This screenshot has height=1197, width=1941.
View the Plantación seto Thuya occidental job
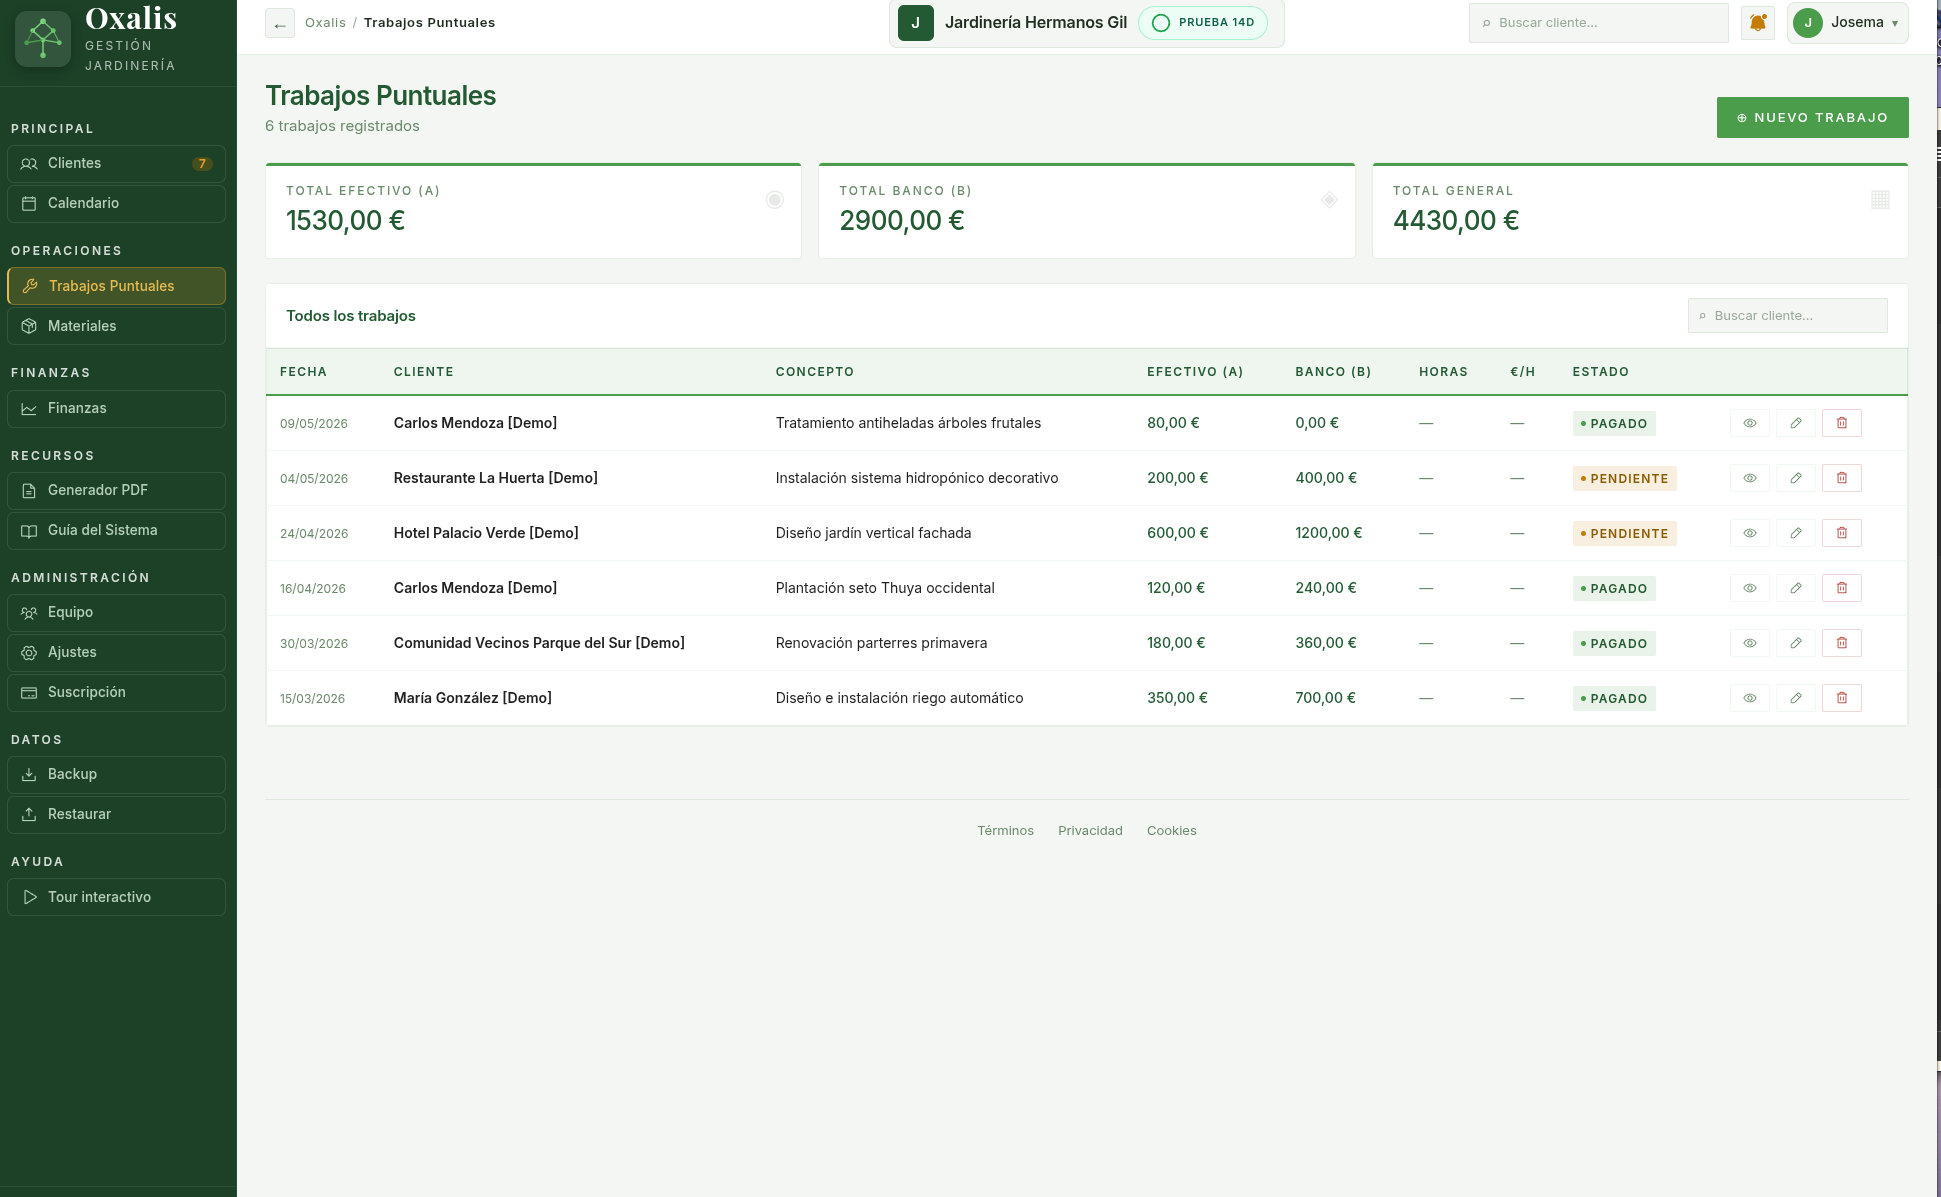click(1749, 588)
